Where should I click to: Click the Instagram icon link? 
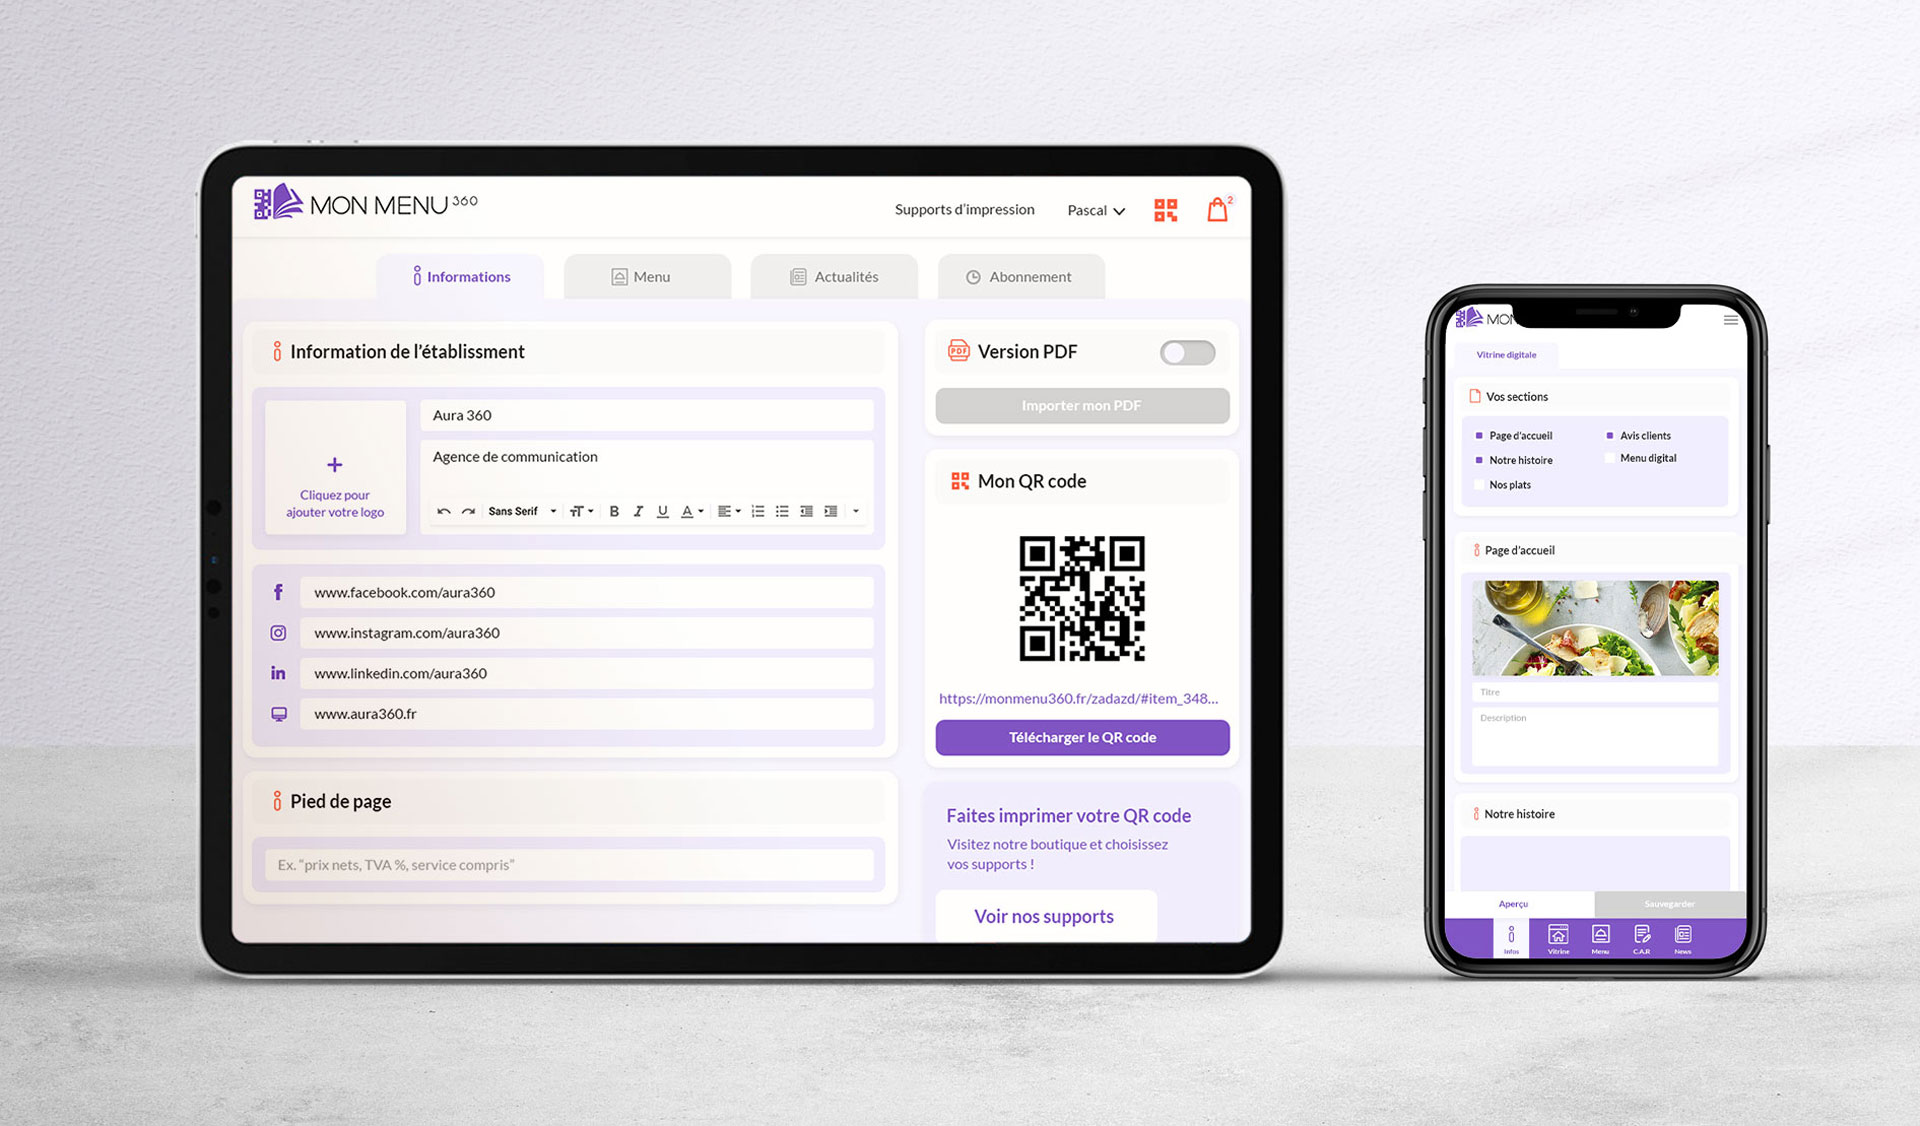[x=279, y=631]
